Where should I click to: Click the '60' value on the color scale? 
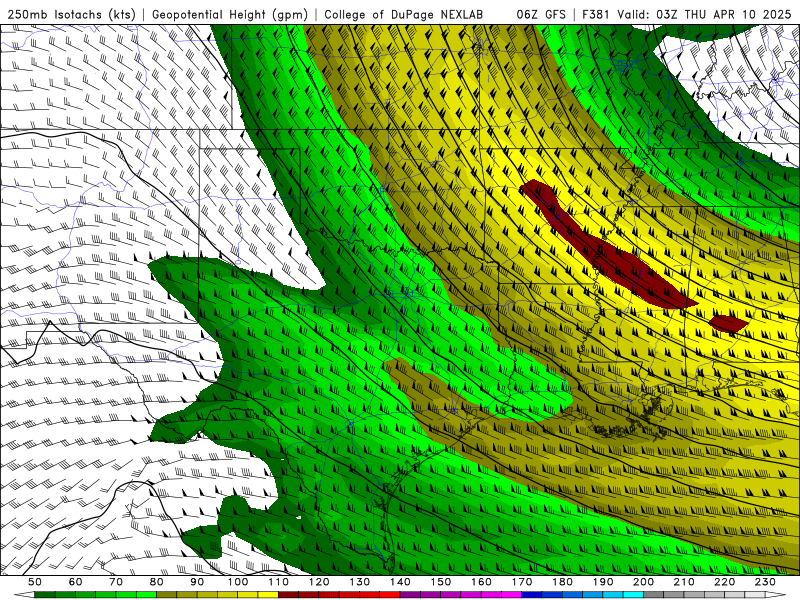click(x=76, y=582)
